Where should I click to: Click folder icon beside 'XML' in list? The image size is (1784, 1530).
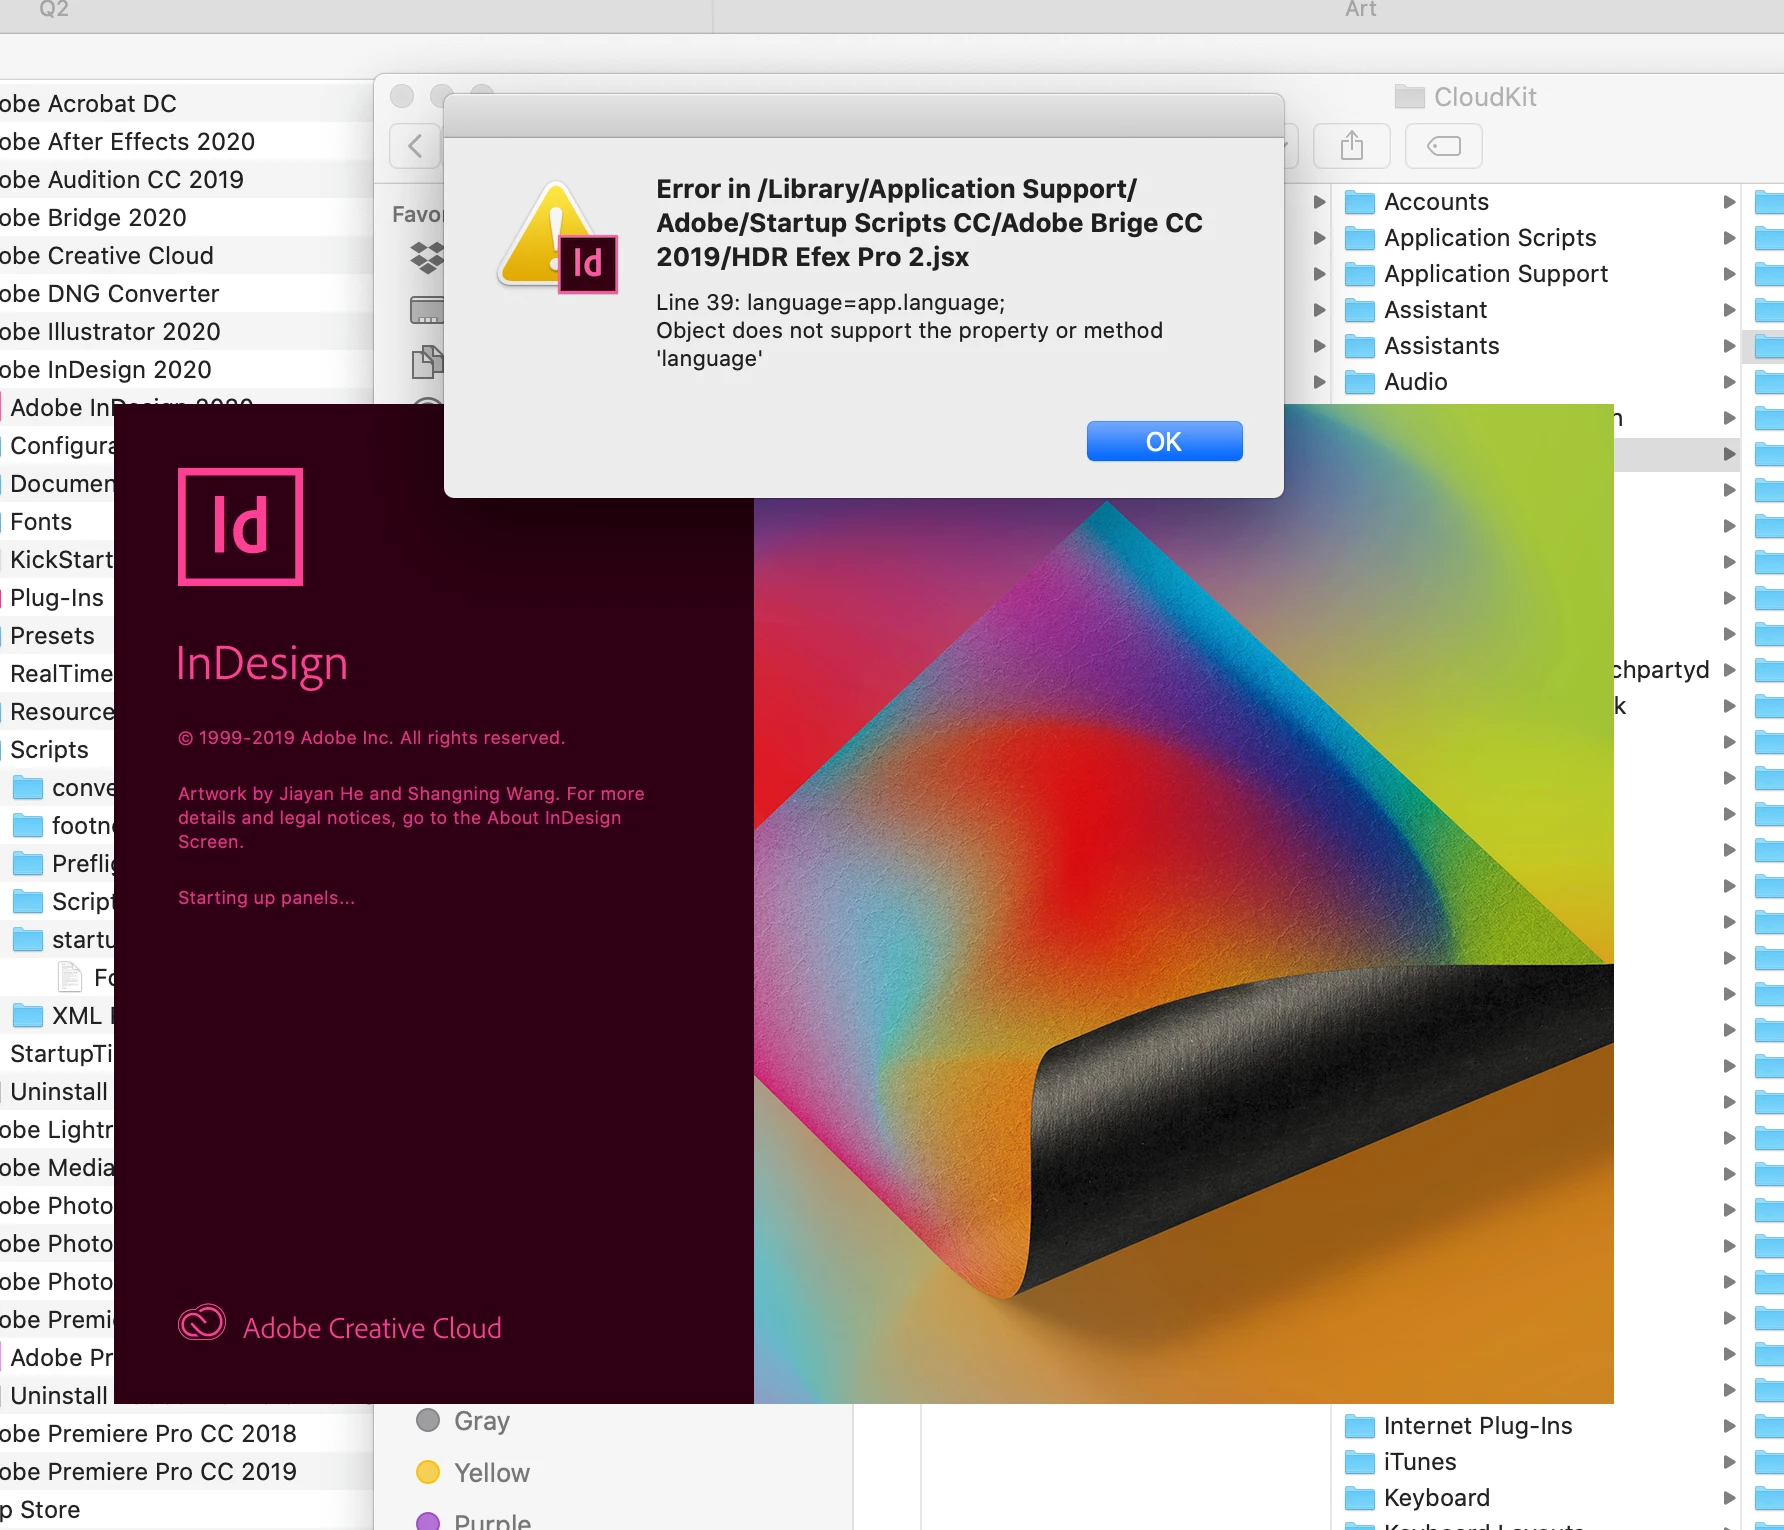coord(27,1016)
